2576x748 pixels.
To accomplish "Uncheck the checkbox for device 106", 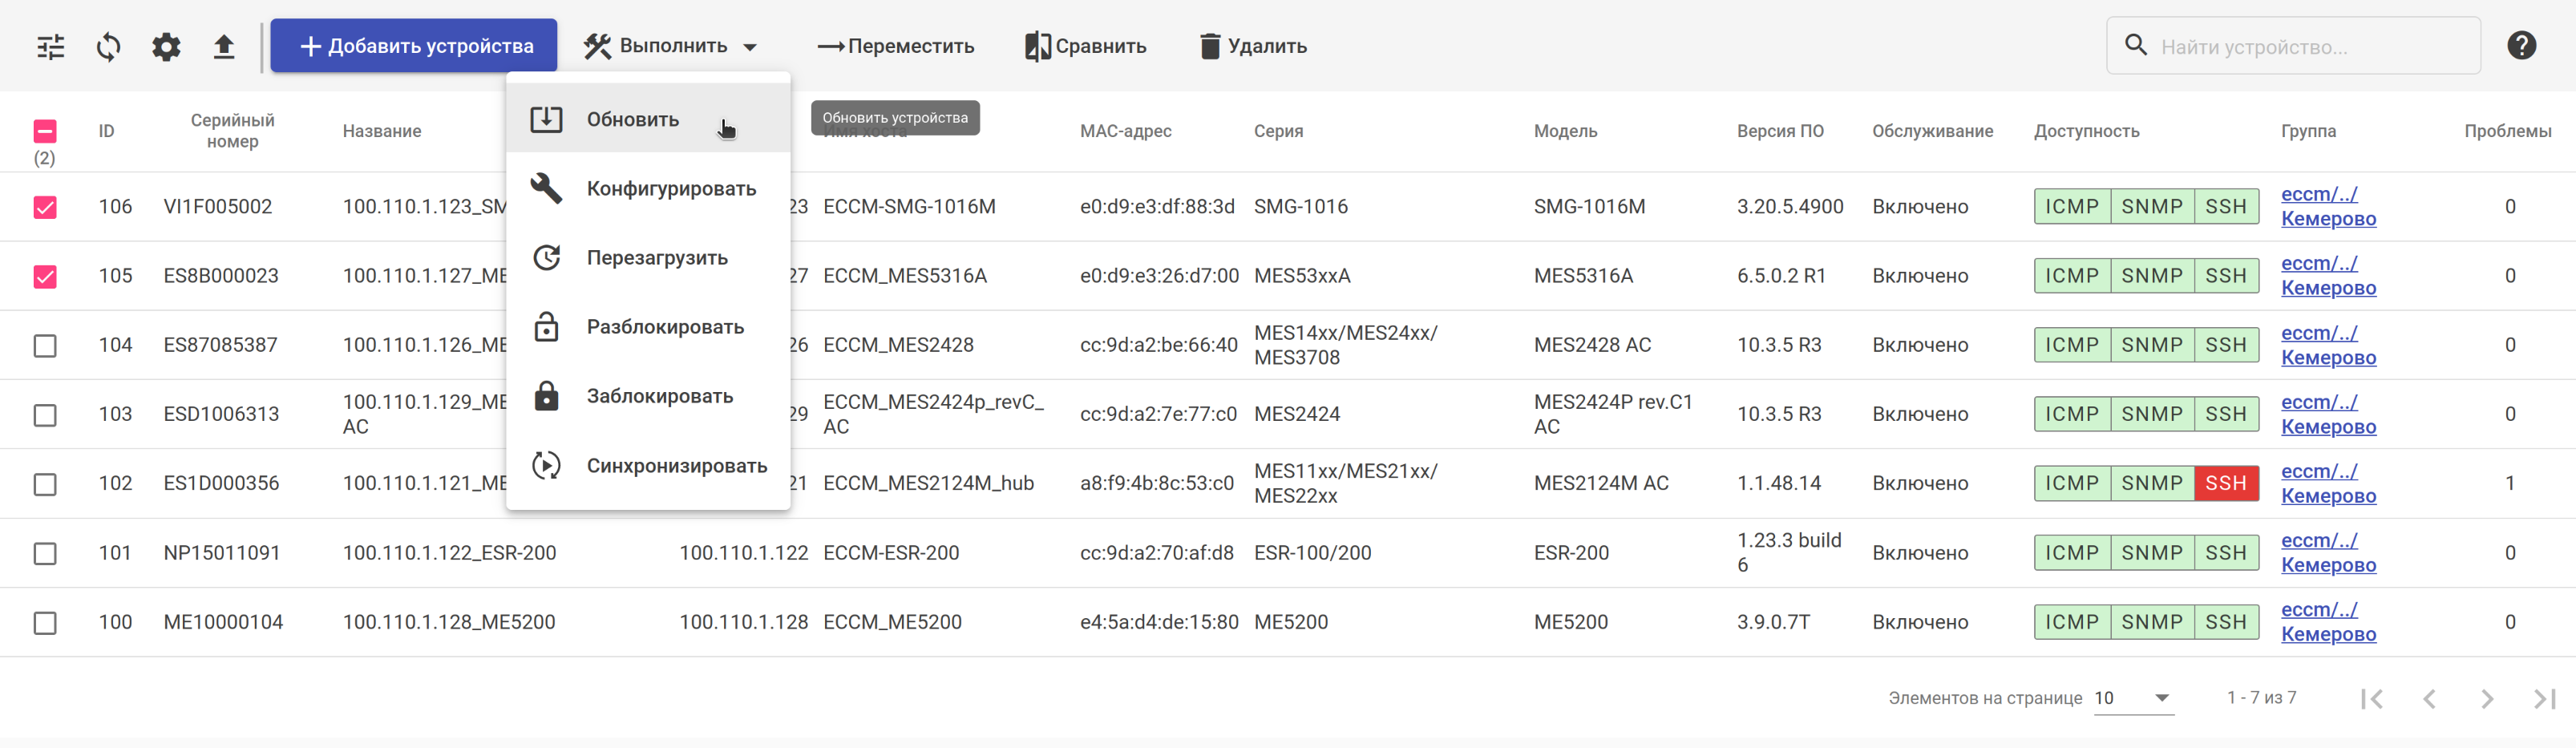I will click(x=45, y=207).
